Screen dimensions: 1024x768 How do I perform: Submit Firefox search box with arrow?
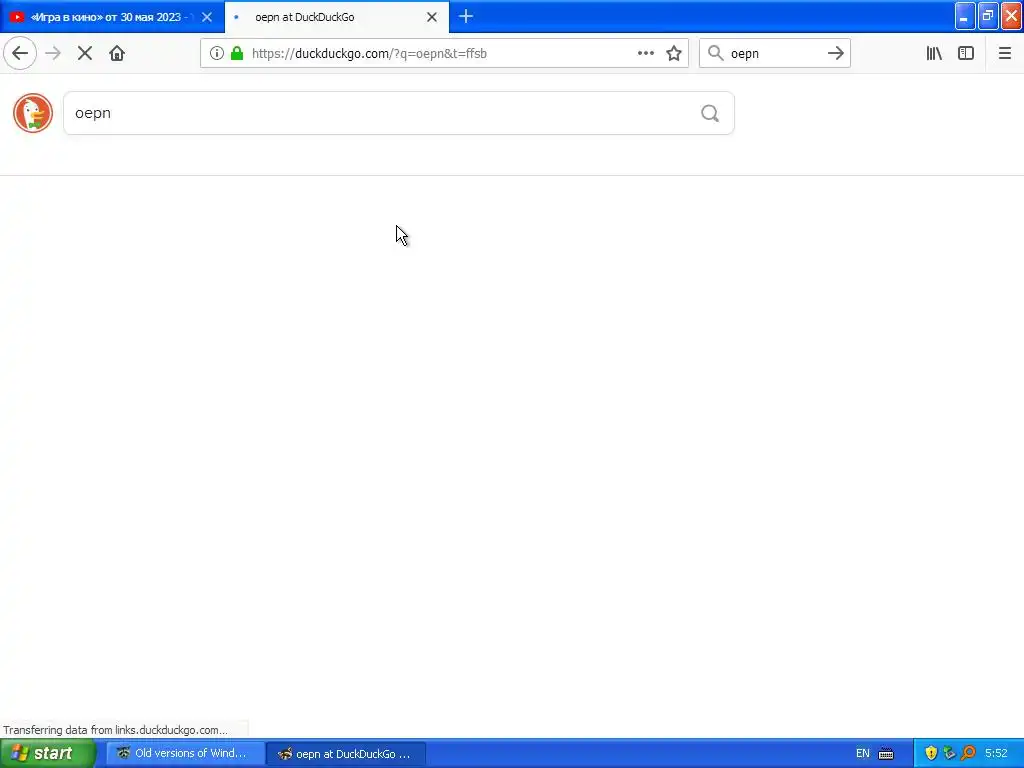click(x=836, y=54)
